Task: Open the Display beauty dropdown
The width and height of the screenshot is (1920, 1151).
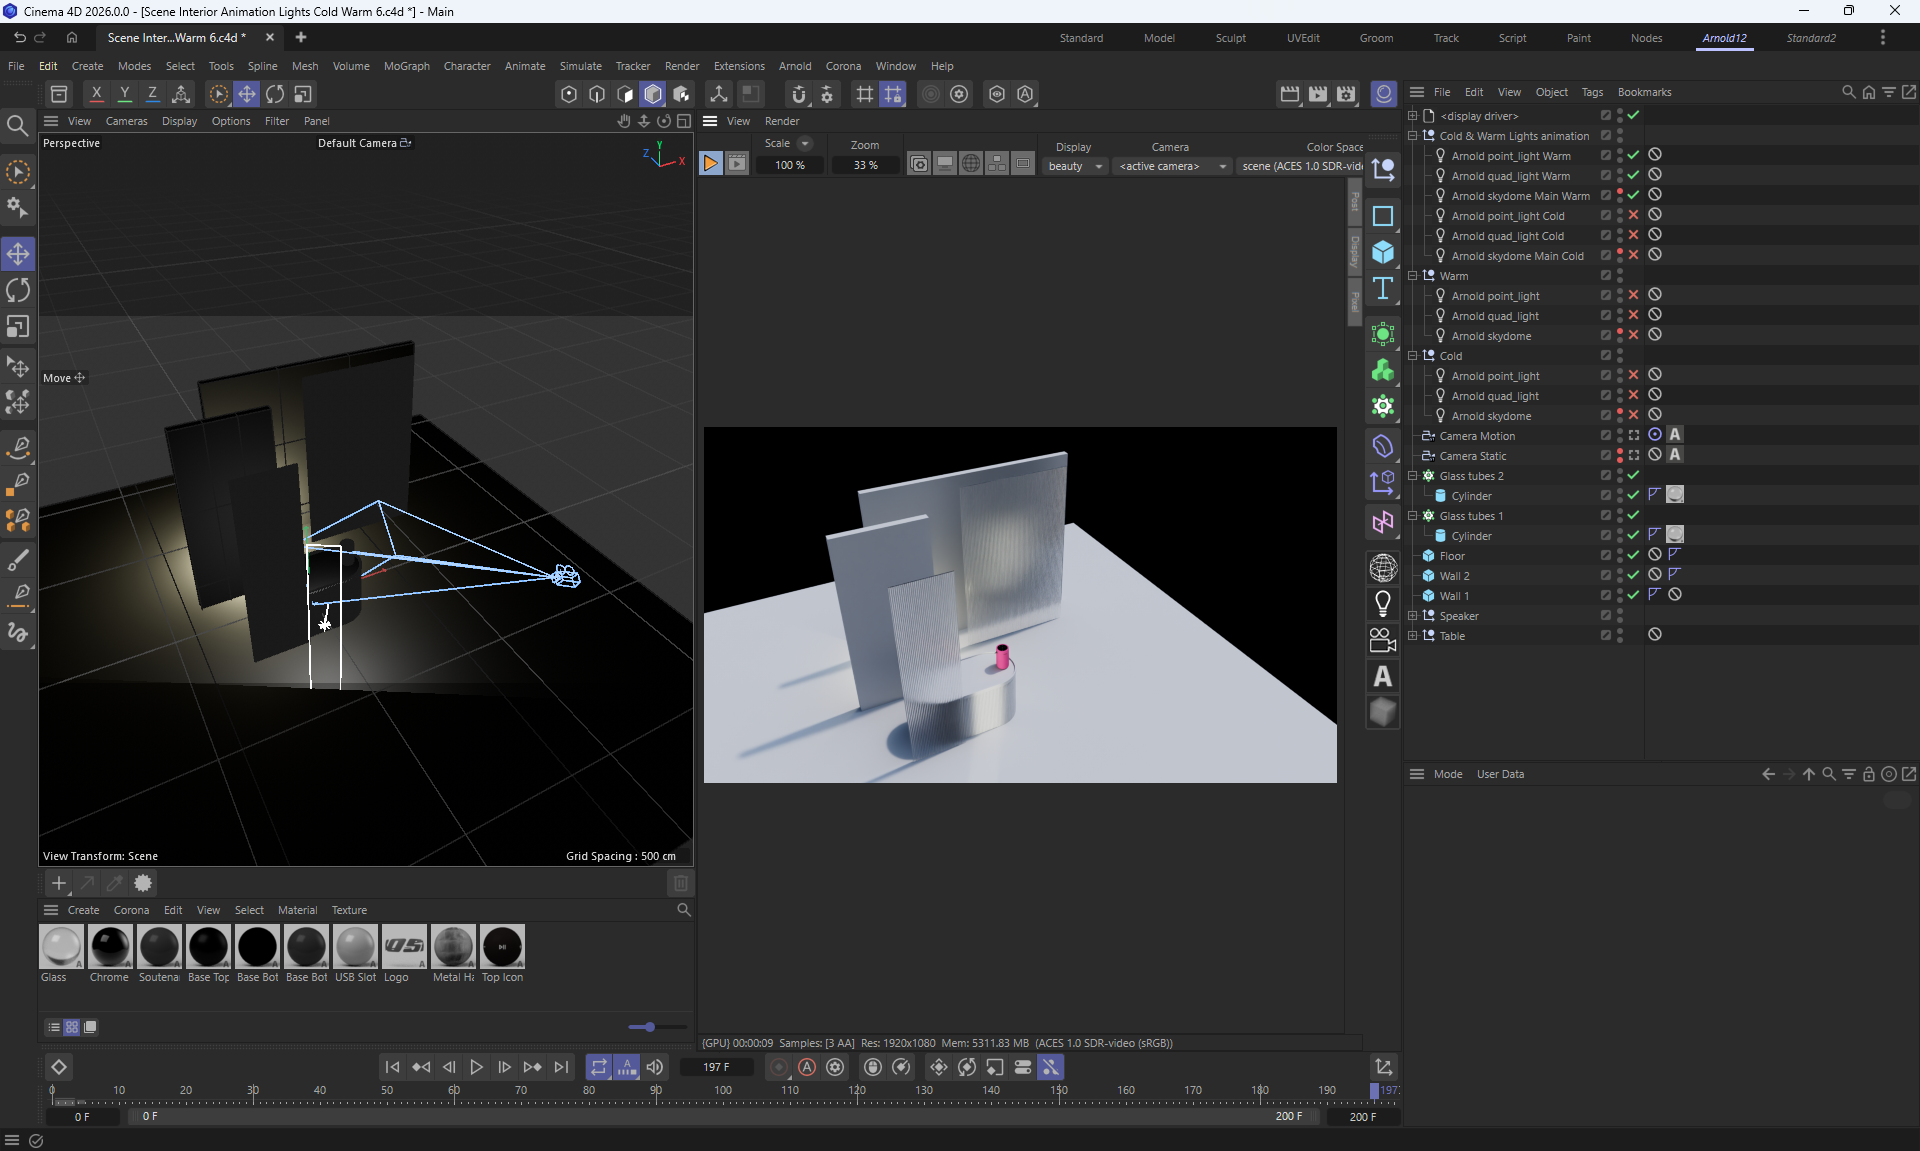Action: click(x=1075, y=166)
